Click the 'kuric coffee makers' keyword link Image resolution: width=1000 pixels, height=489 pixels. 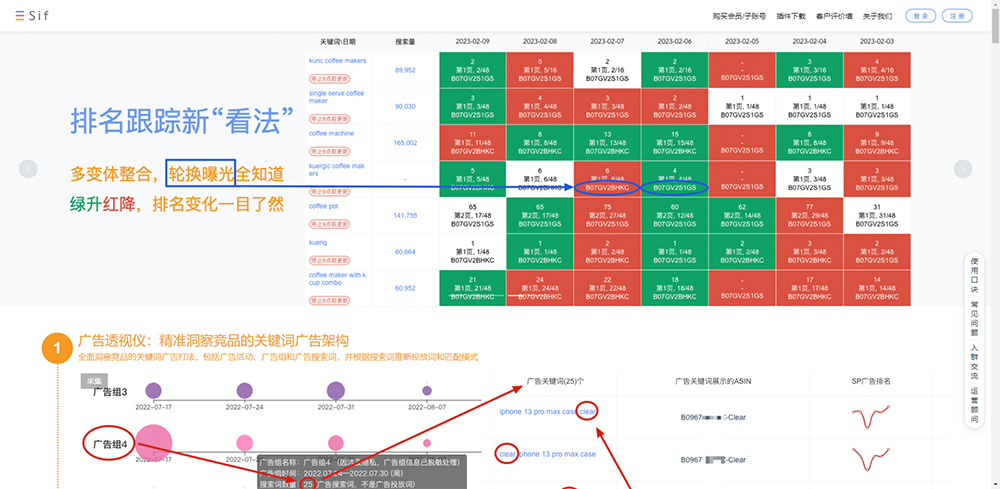336,61
